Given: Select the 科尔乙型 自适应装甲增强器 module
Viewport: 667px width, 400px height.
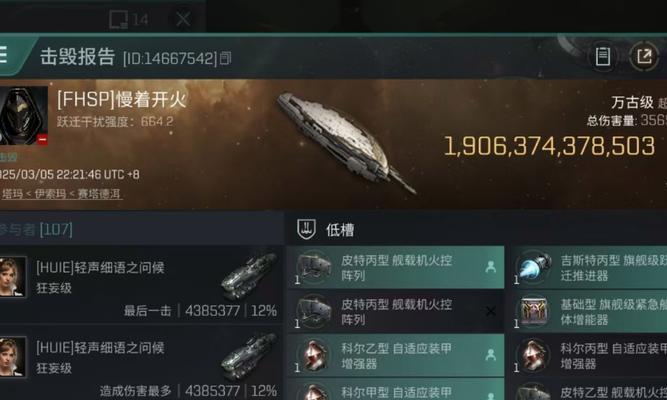Looking at the screenshot, I should click(396, 356).
